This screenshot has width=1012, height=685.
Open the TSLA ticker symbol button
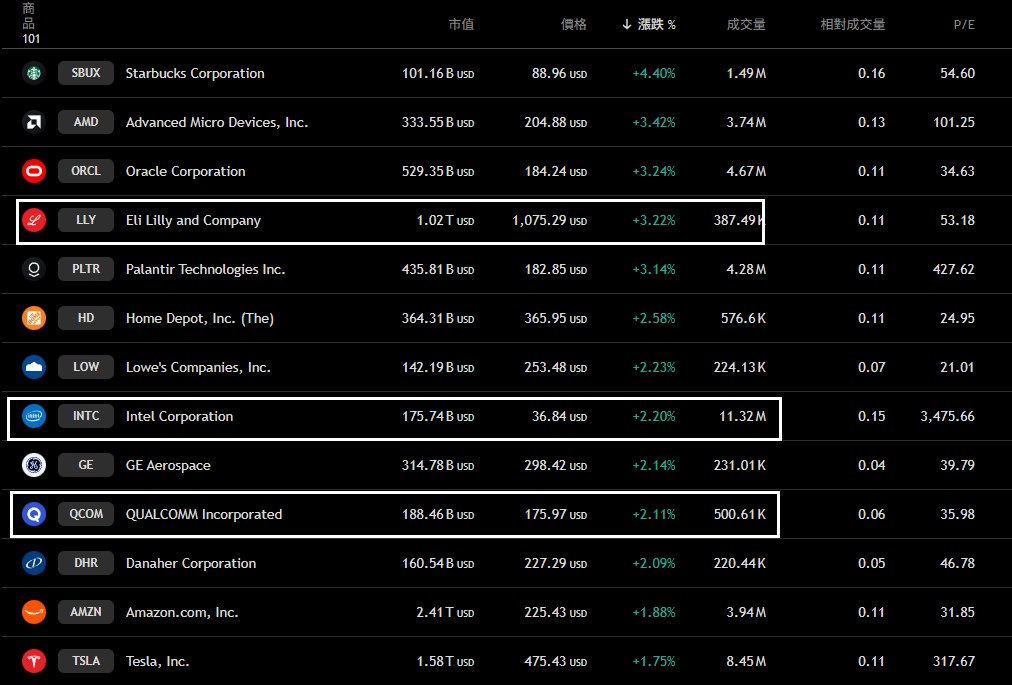[x=86, y=661]
